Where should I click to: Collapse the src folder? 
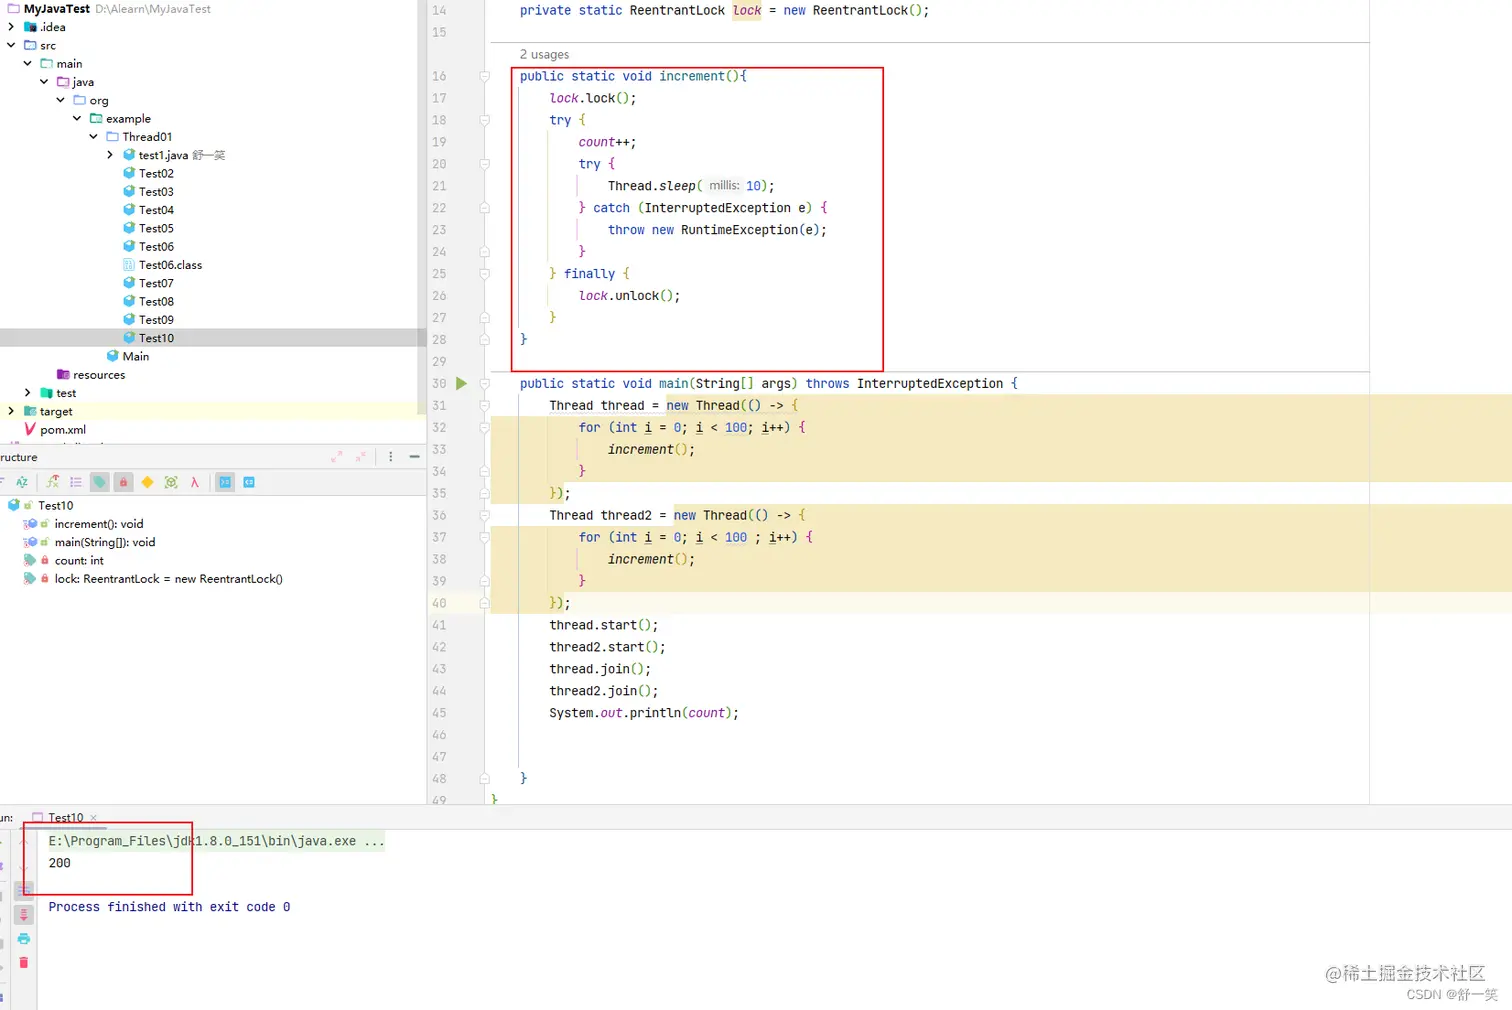pyautogui.click(x=11, y=45)
